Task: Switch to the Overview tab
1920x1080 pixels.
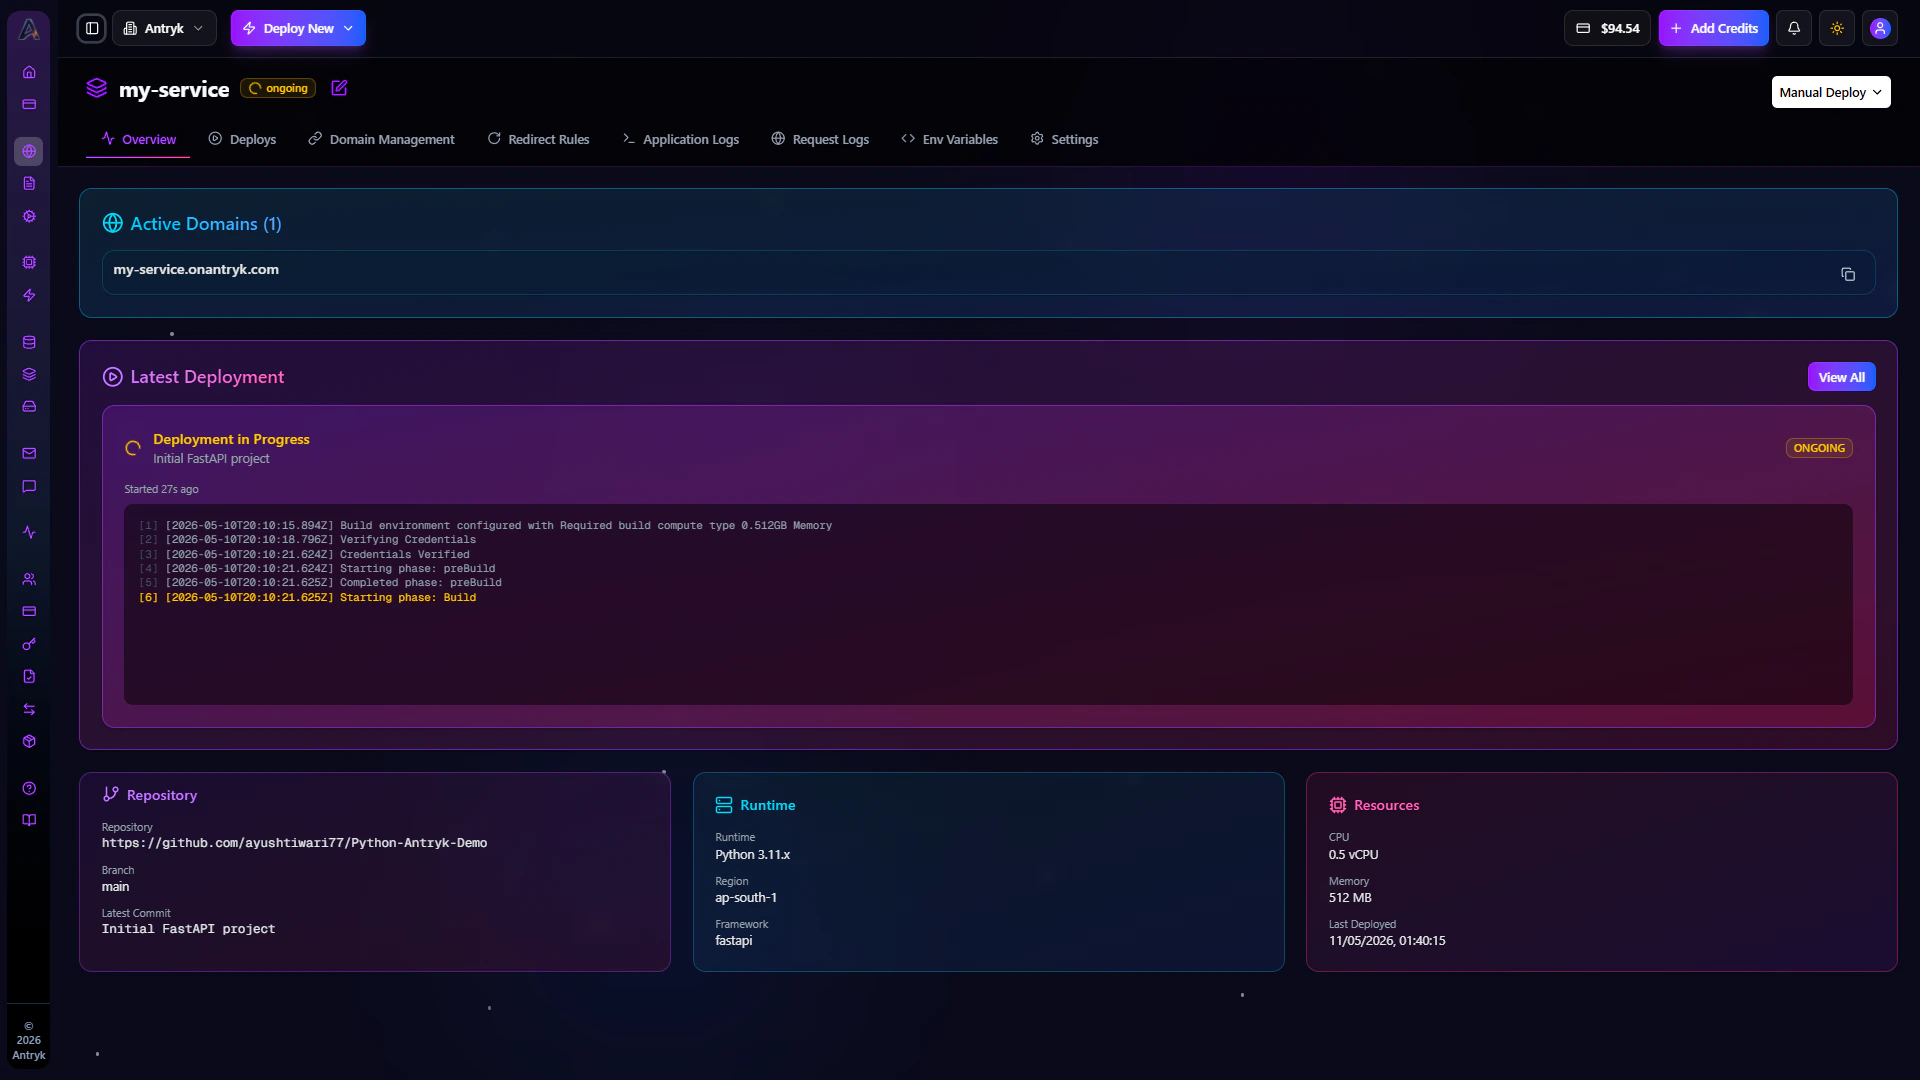Action: pos(138,139)
